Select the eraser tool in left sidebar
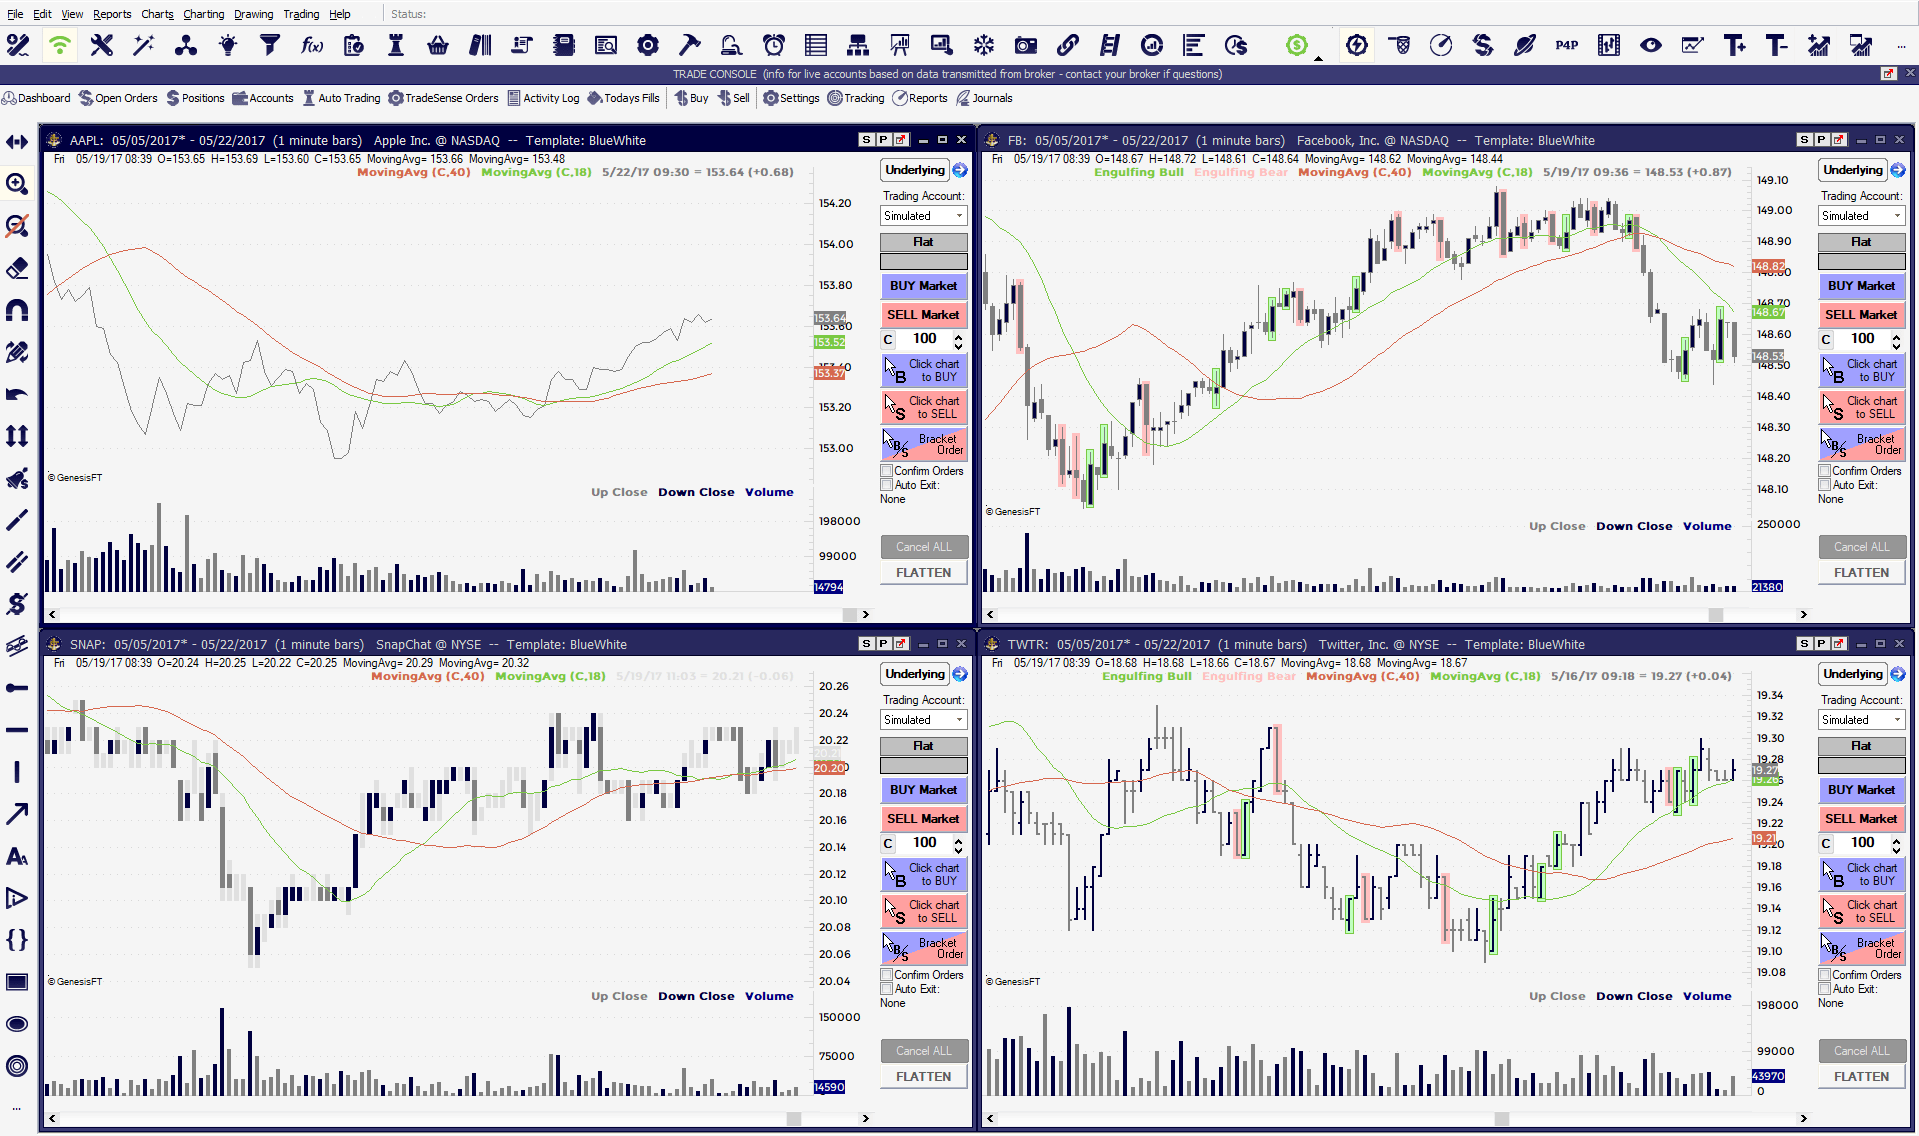Image resolution: width=1919 pixels, height=1136 pixels. 17,268
